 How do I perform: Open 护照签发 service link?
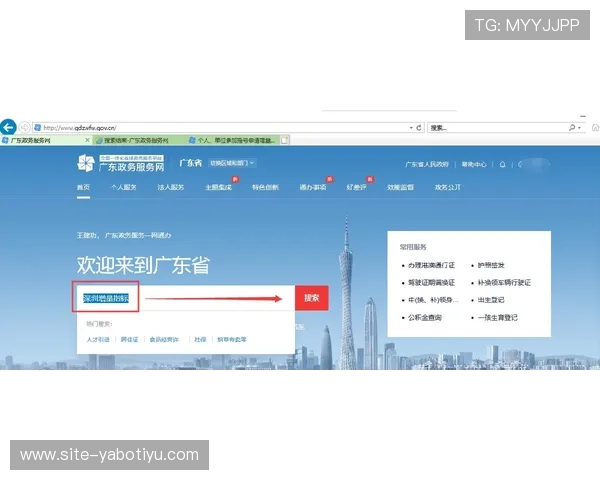pyautogui.click(x=491, y=265)
